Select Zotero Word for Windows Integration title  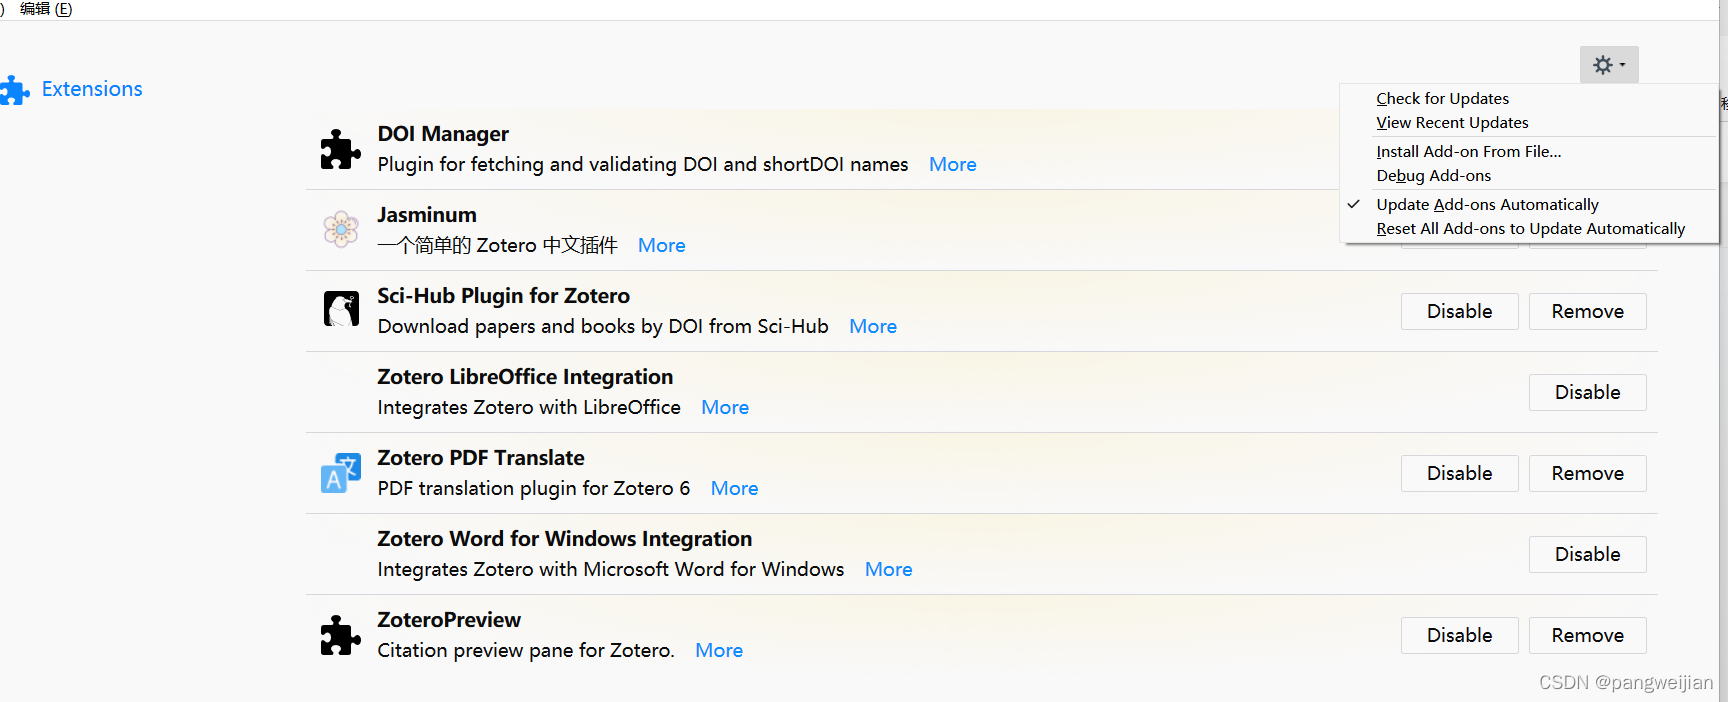[x=564, y=539]
